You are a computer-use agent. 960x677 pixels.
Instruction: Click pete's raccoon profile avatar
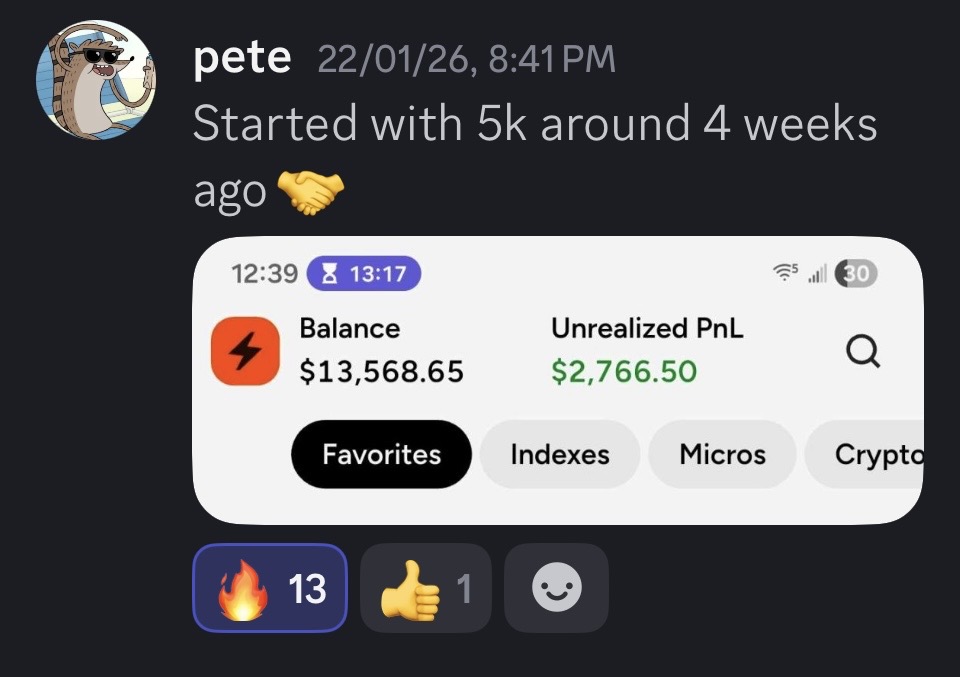tap(96, 79)
